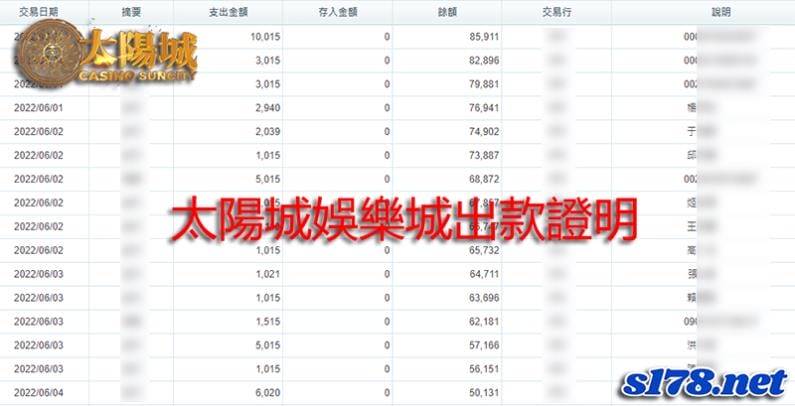
Task: Click the 餘額 column header
Action: 447,12
